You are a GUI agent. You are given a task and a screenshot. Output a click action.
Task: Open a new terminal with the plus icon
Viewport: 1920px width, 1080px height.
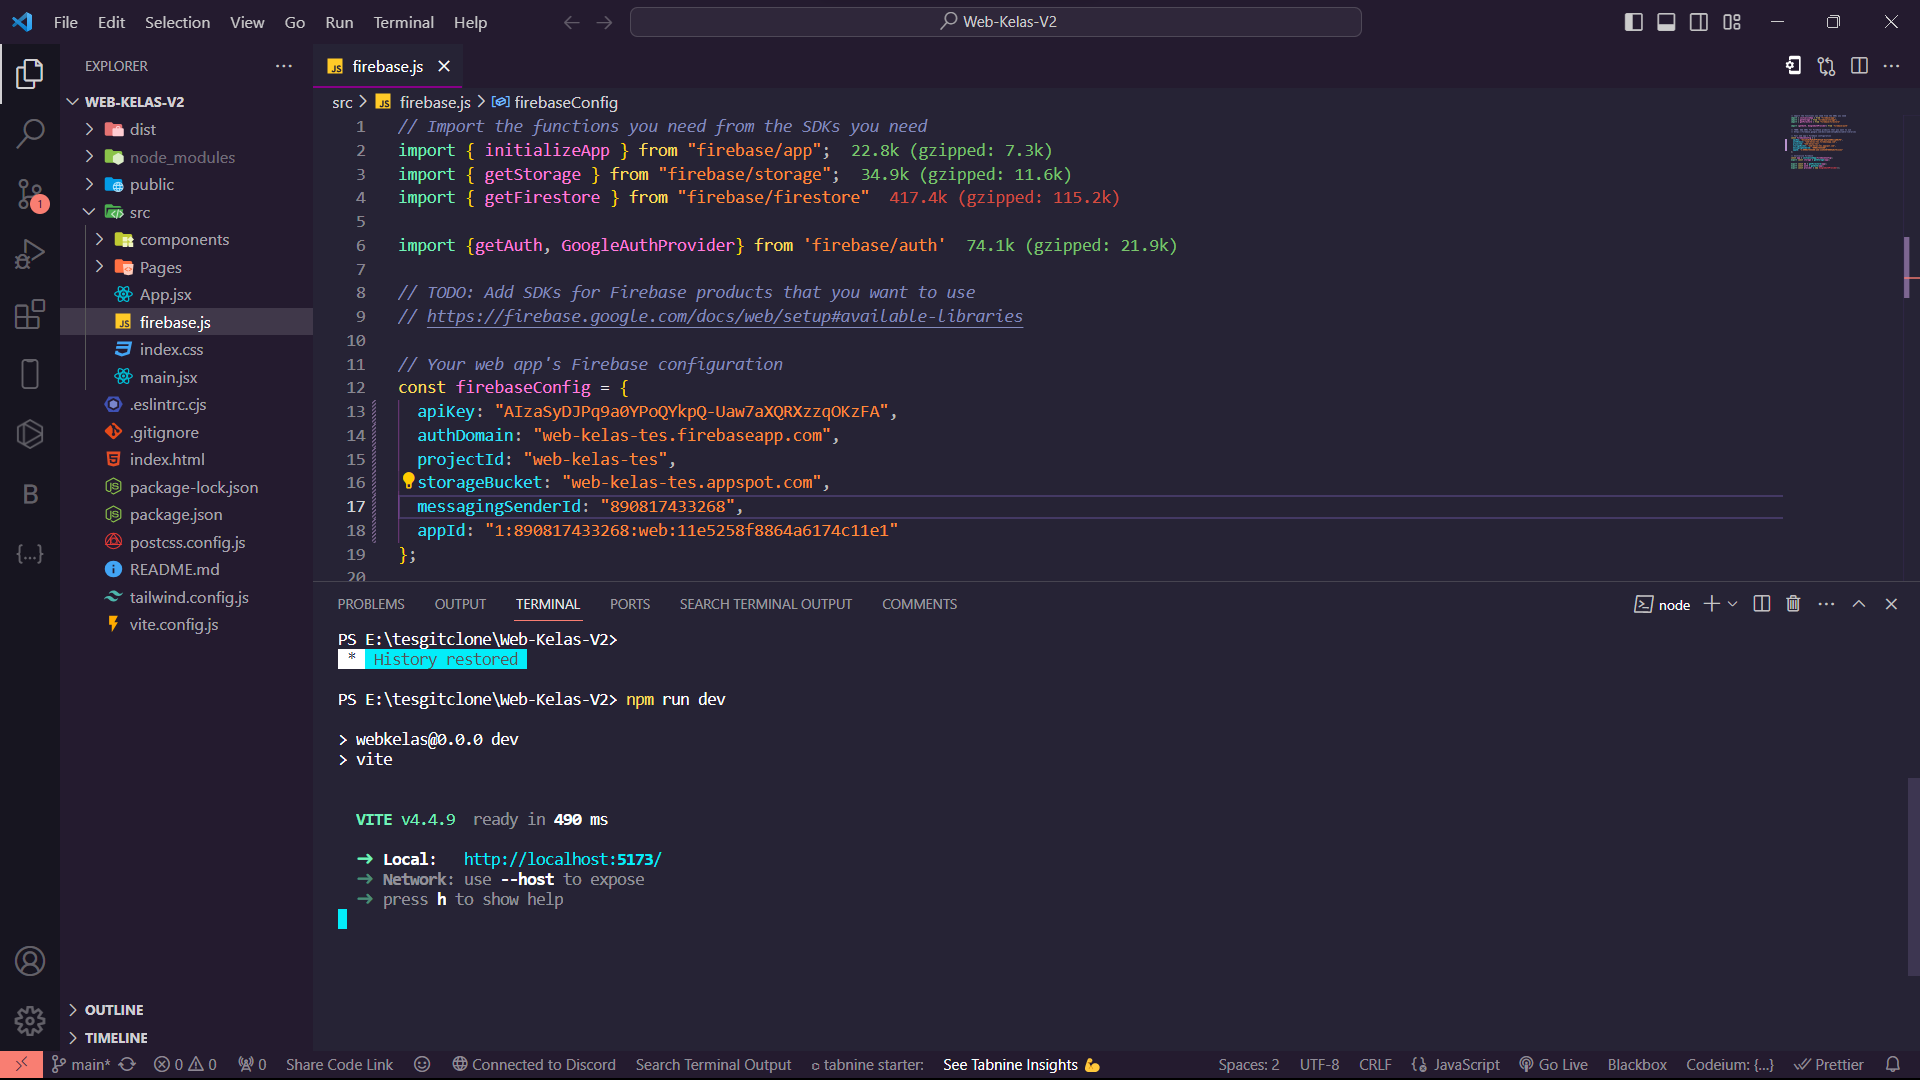1712,604
